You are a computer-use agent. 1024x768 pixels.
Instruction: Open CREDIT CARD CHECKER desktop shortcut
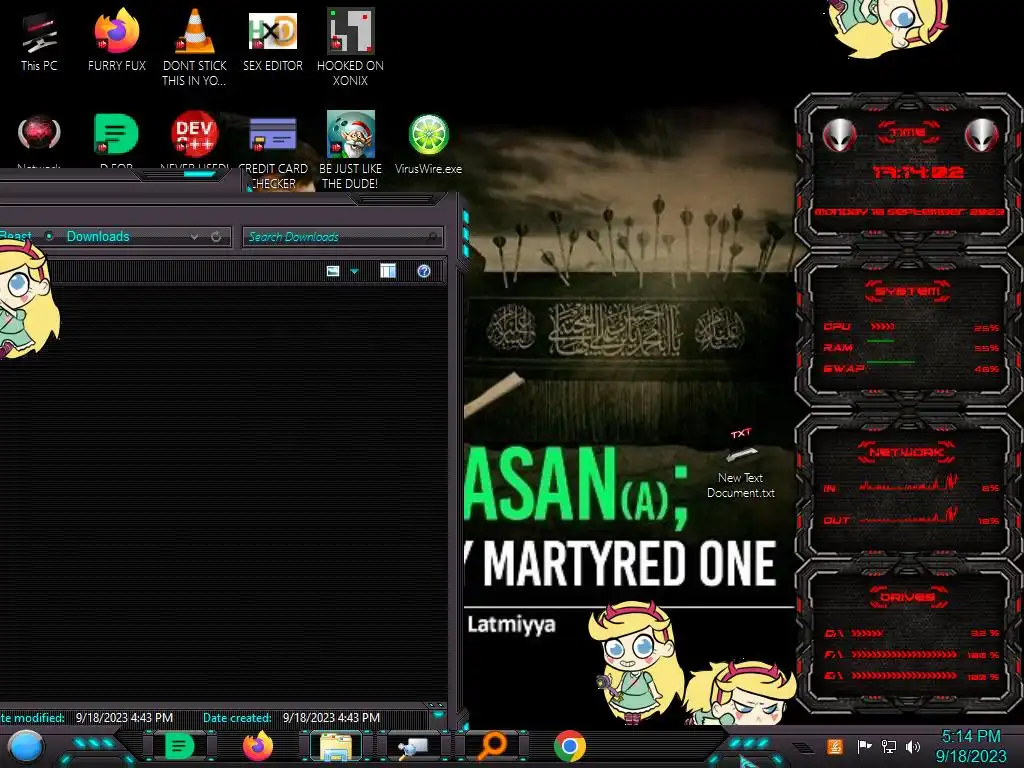click(273, 150)
